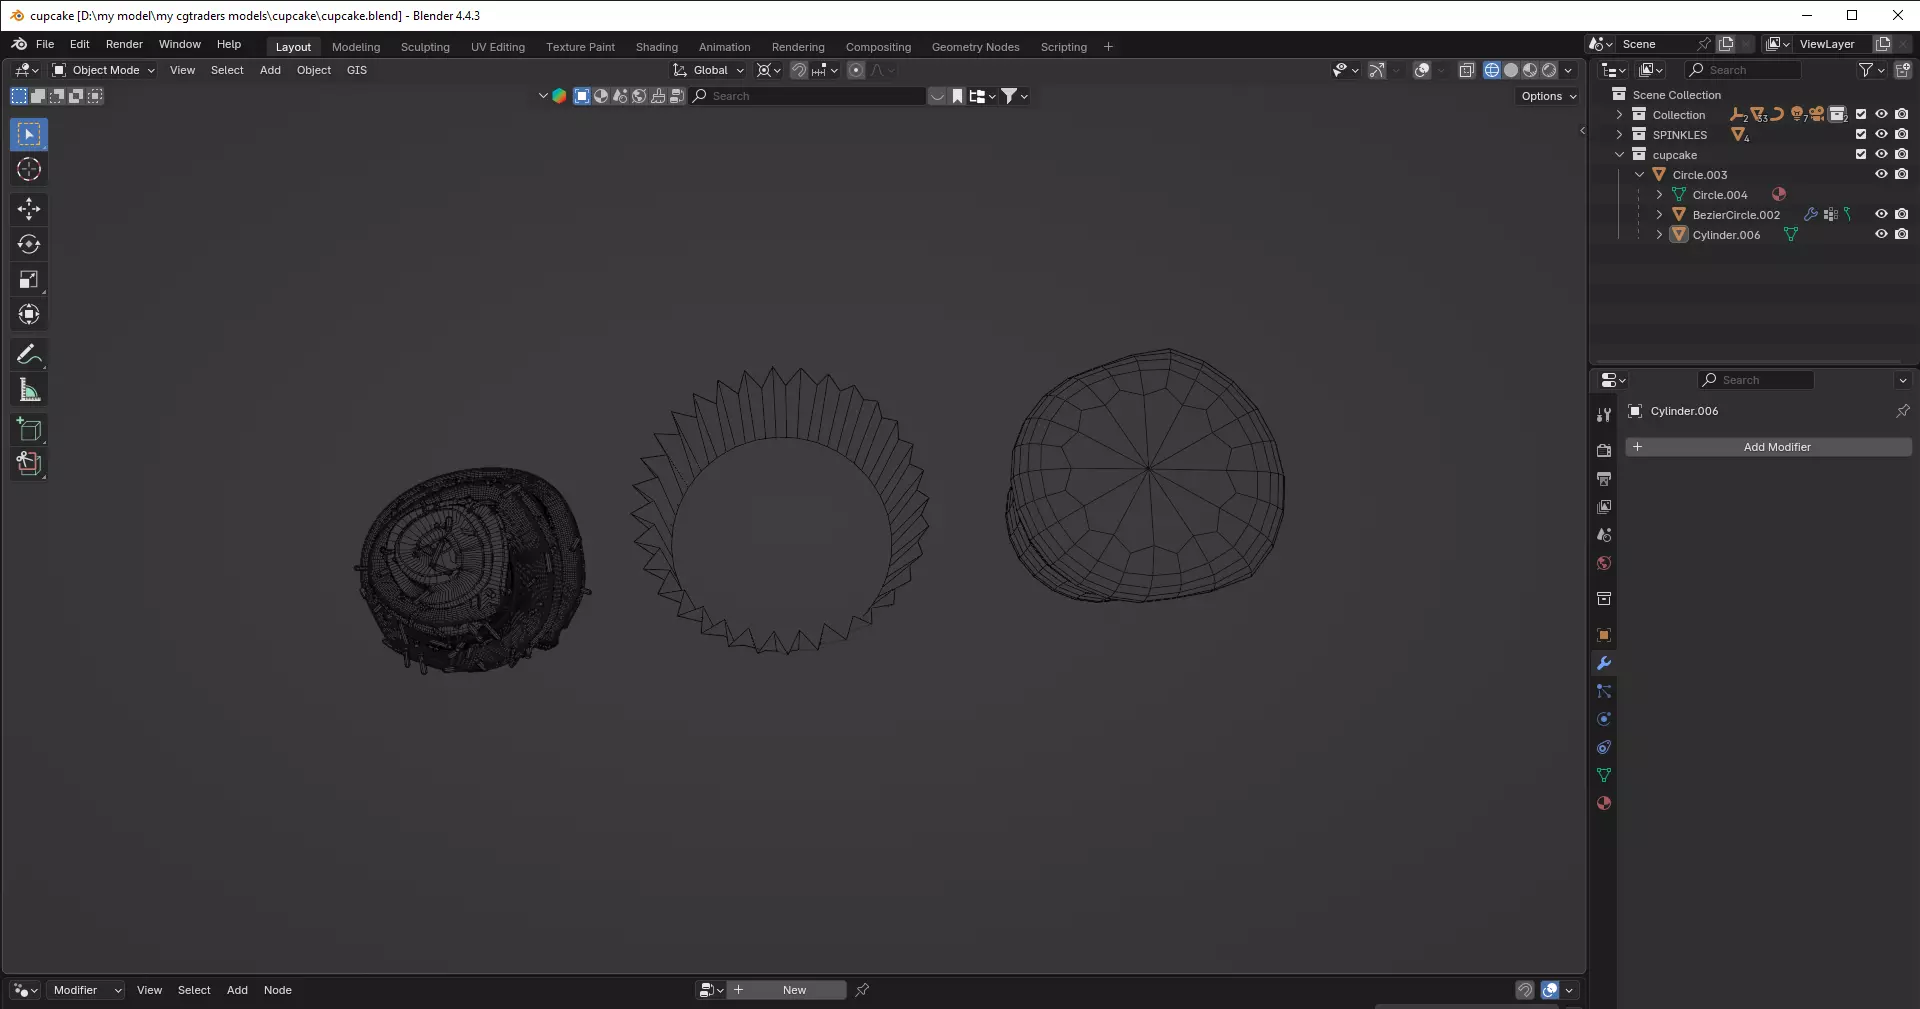Switch to the Shading workspace tab
The height and width of the screenshot is (1009, 1920).
(x=656, y=47)
